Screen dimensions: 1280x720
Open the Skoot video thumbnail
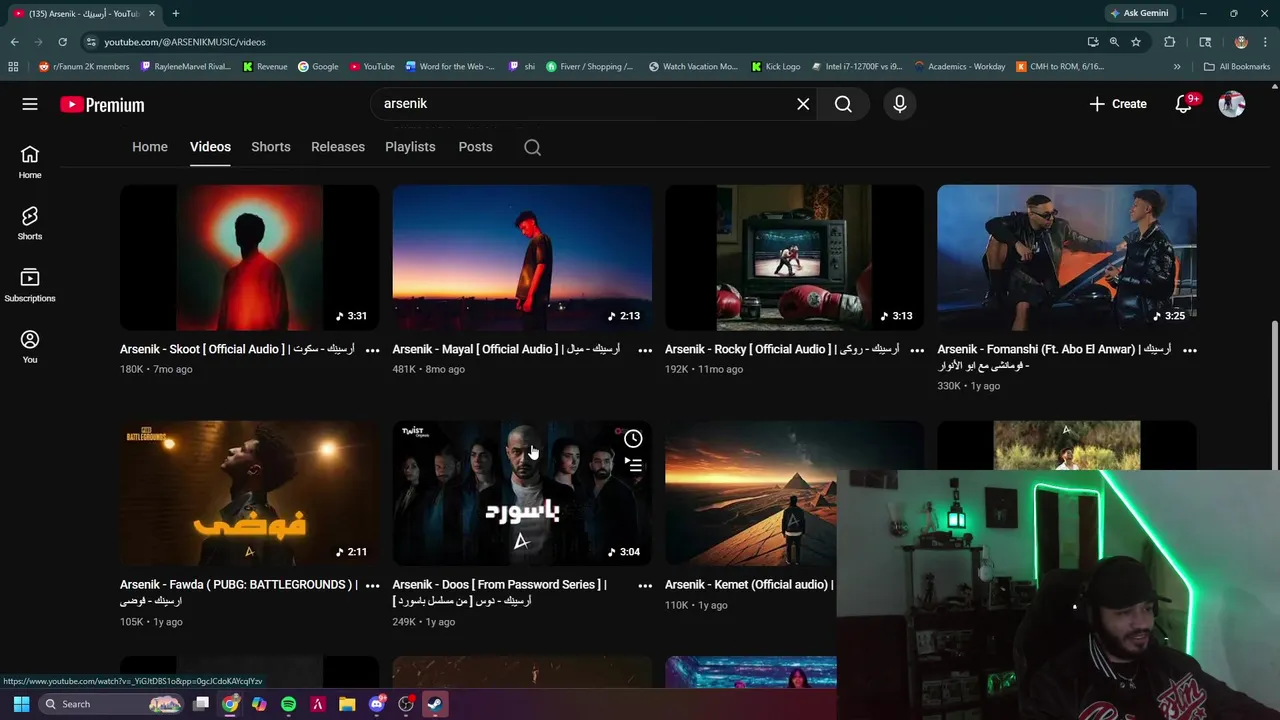coord(249,257)
